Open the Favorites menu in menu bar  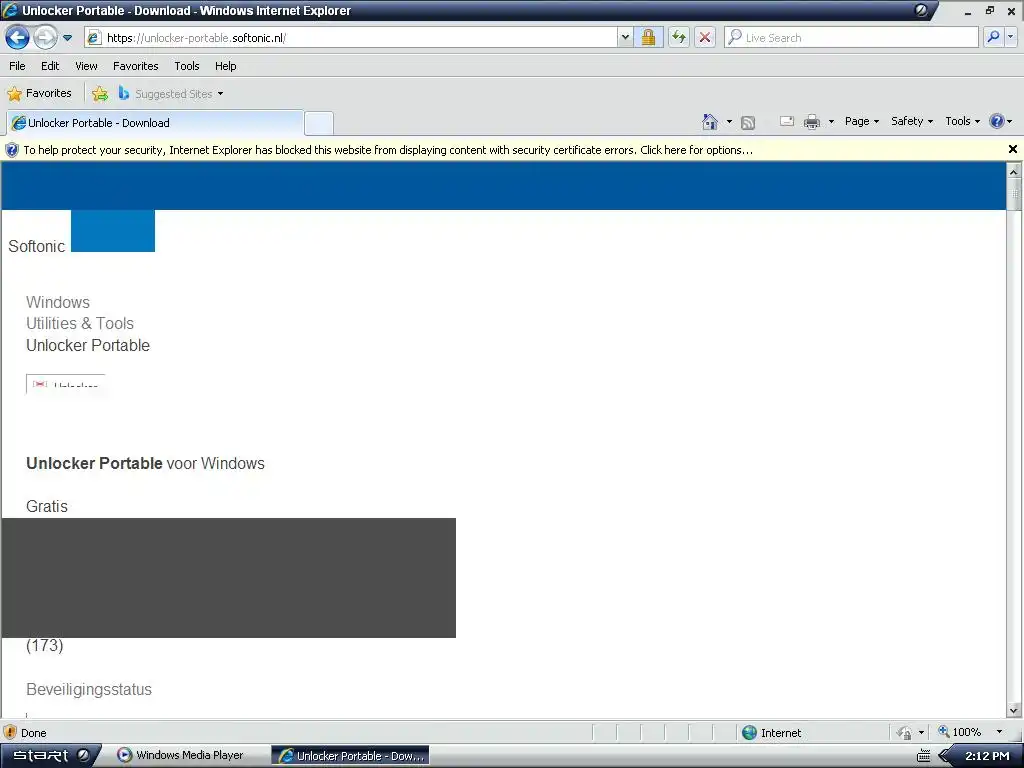tap(135, 66)
